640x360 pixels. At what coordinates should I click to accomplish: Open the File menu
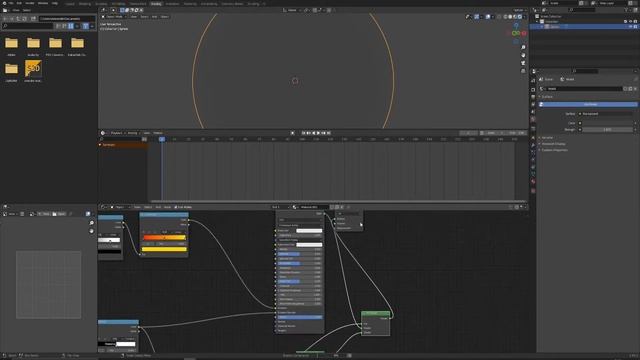click(11, 3)
